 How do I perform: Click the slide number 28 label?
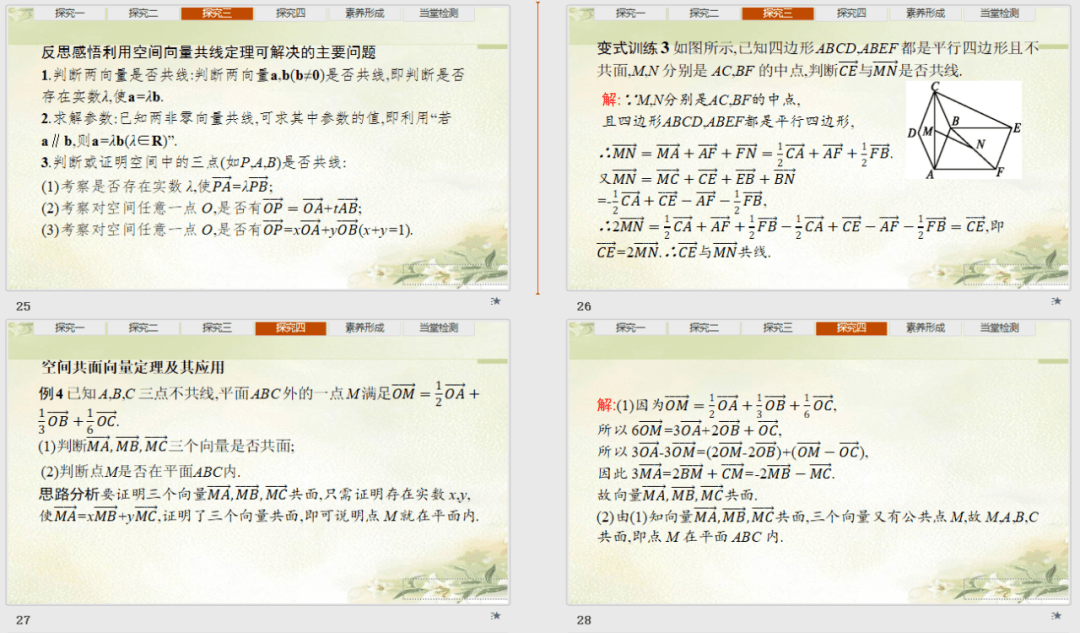tap(584, 620)
